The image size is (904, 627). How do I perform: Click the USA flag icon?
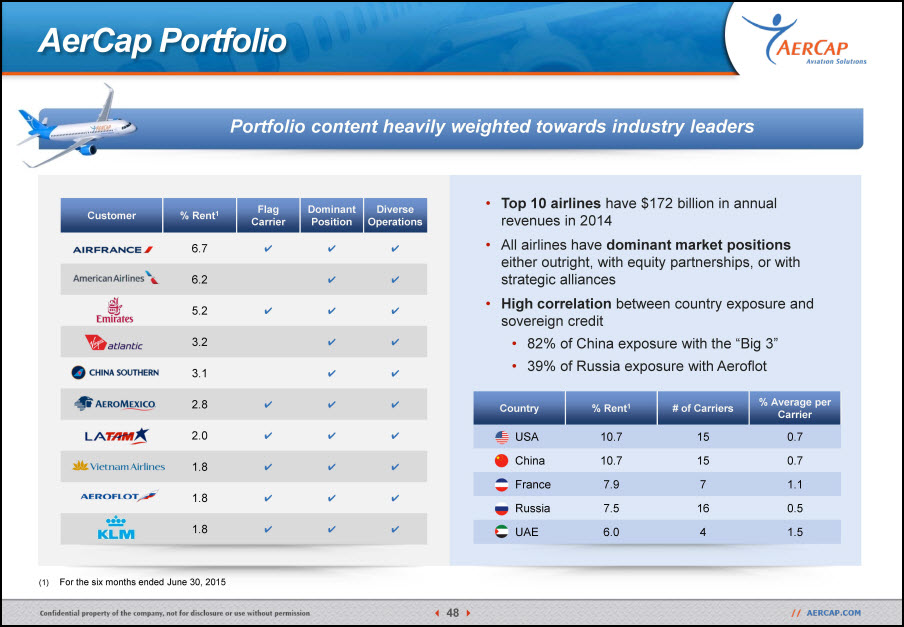[502, 437]
